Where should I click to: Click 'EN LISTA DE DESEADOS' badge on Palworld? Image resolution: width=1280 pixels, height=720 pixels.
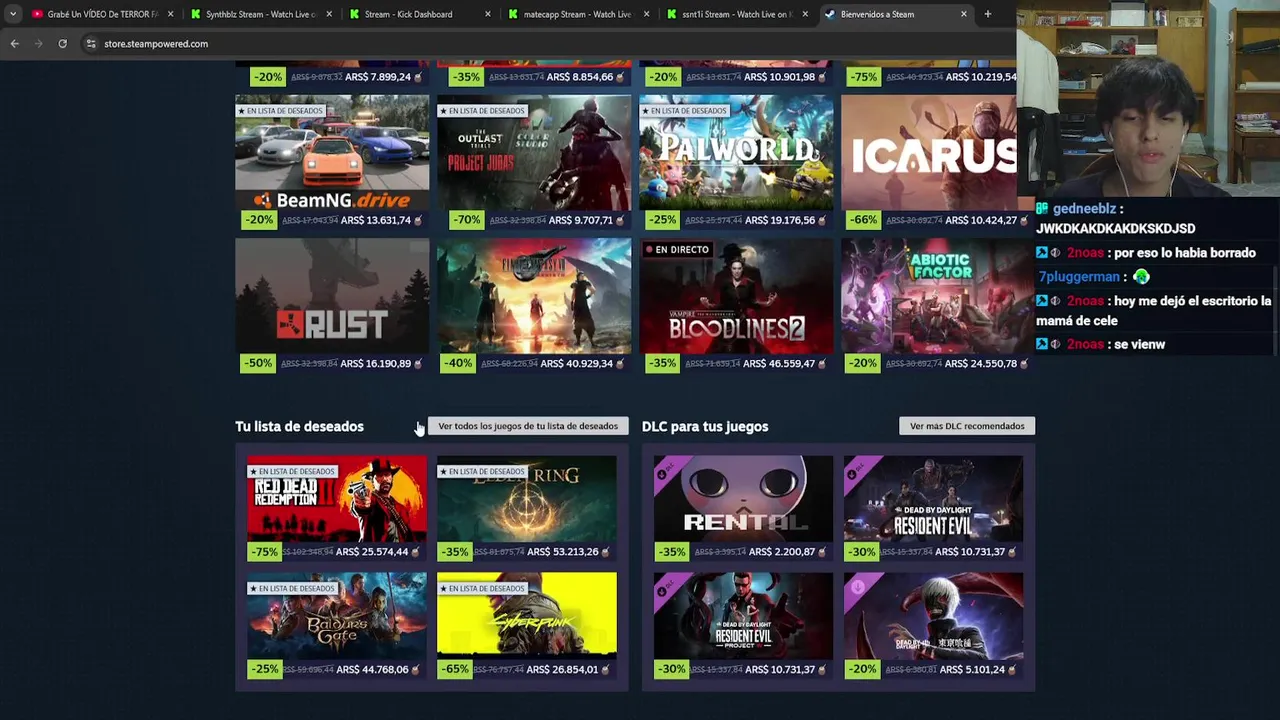[x=684, y=111]
